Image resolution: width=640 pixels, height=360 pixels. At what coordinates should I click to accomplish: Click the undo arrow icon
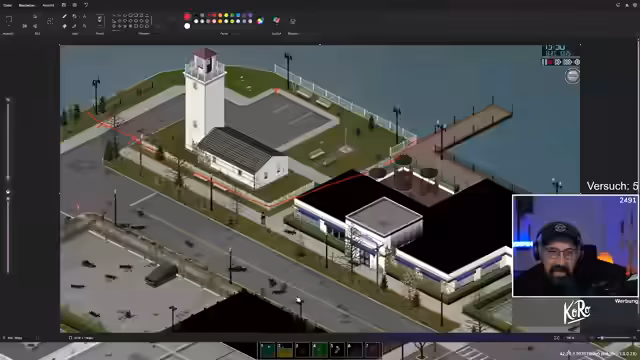[x=86, y=5]
